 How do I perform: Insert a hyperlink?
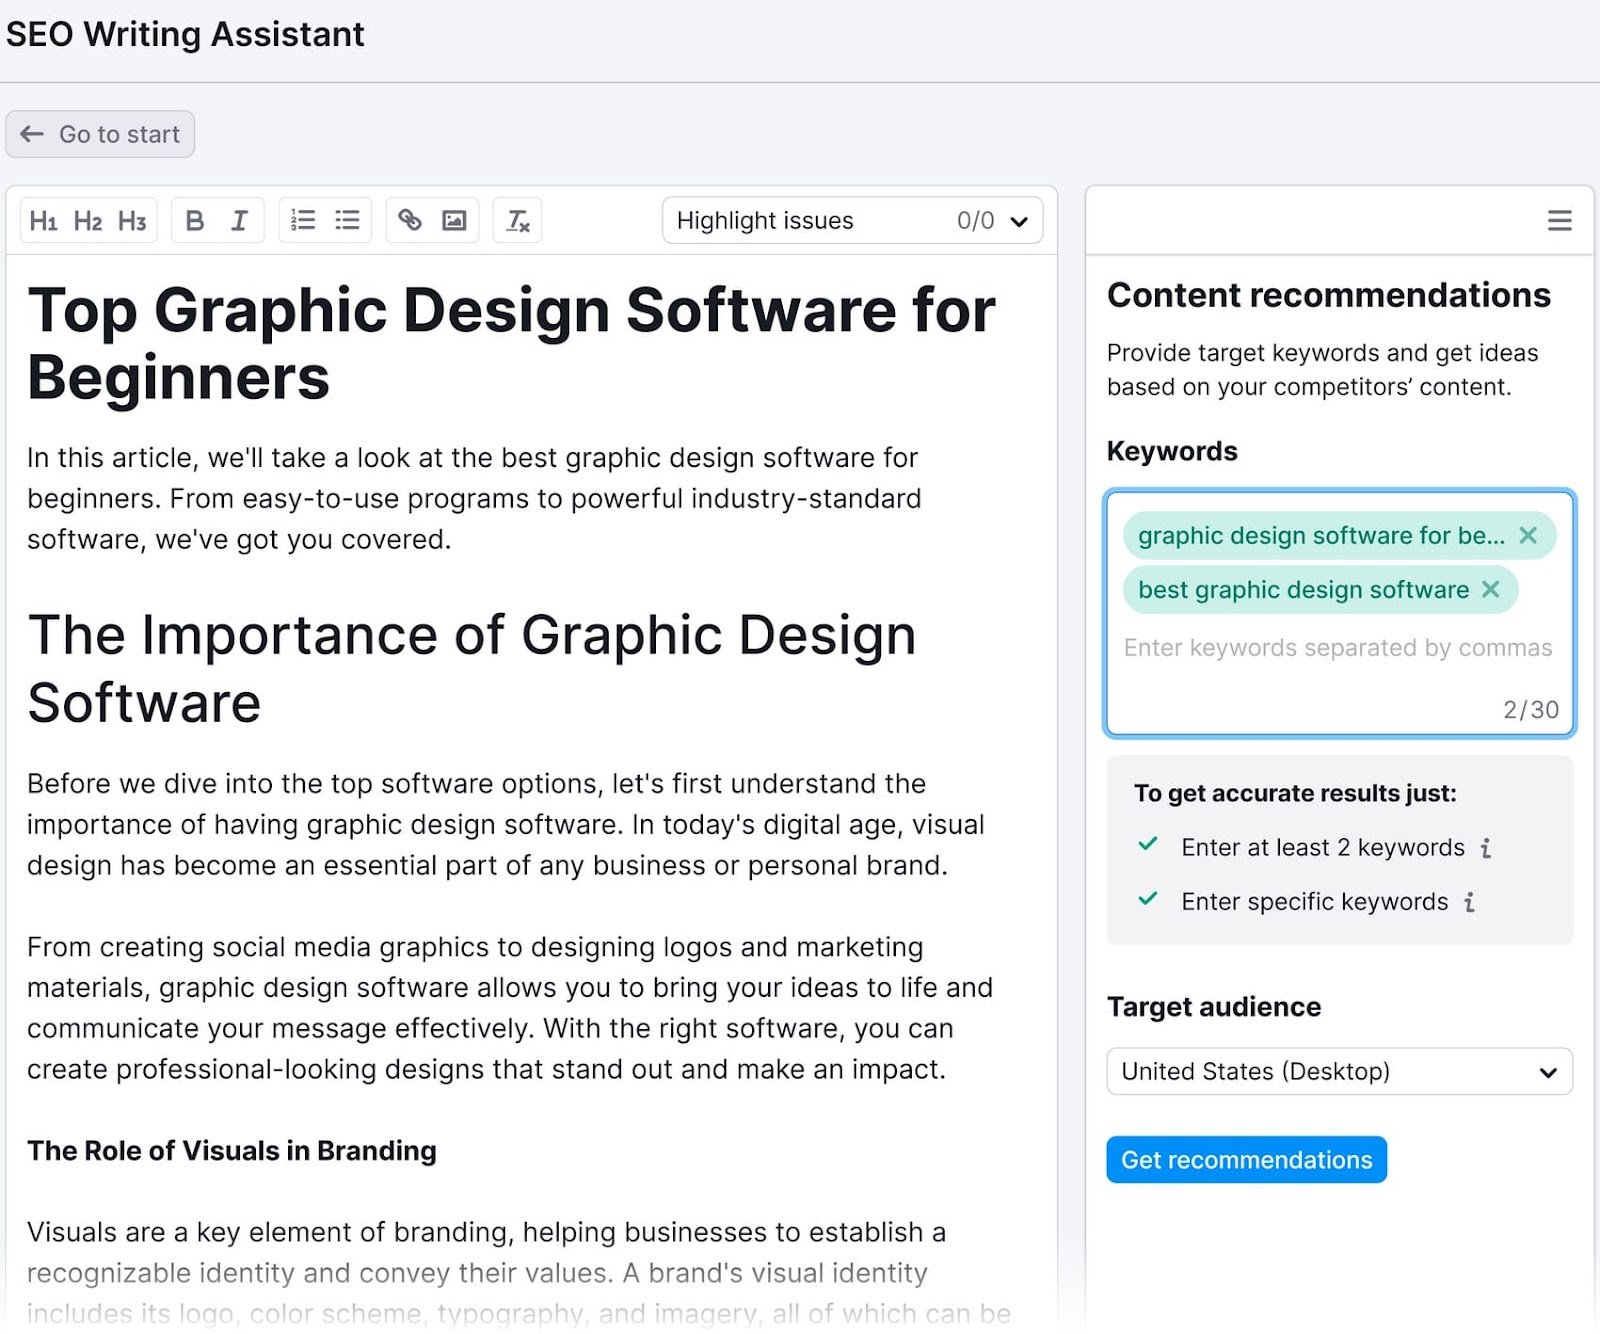[x=410, y=220]
